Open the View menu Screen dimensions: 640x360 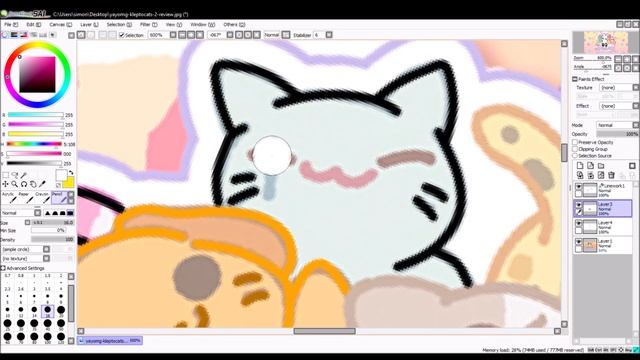click(x=173, y=24)
